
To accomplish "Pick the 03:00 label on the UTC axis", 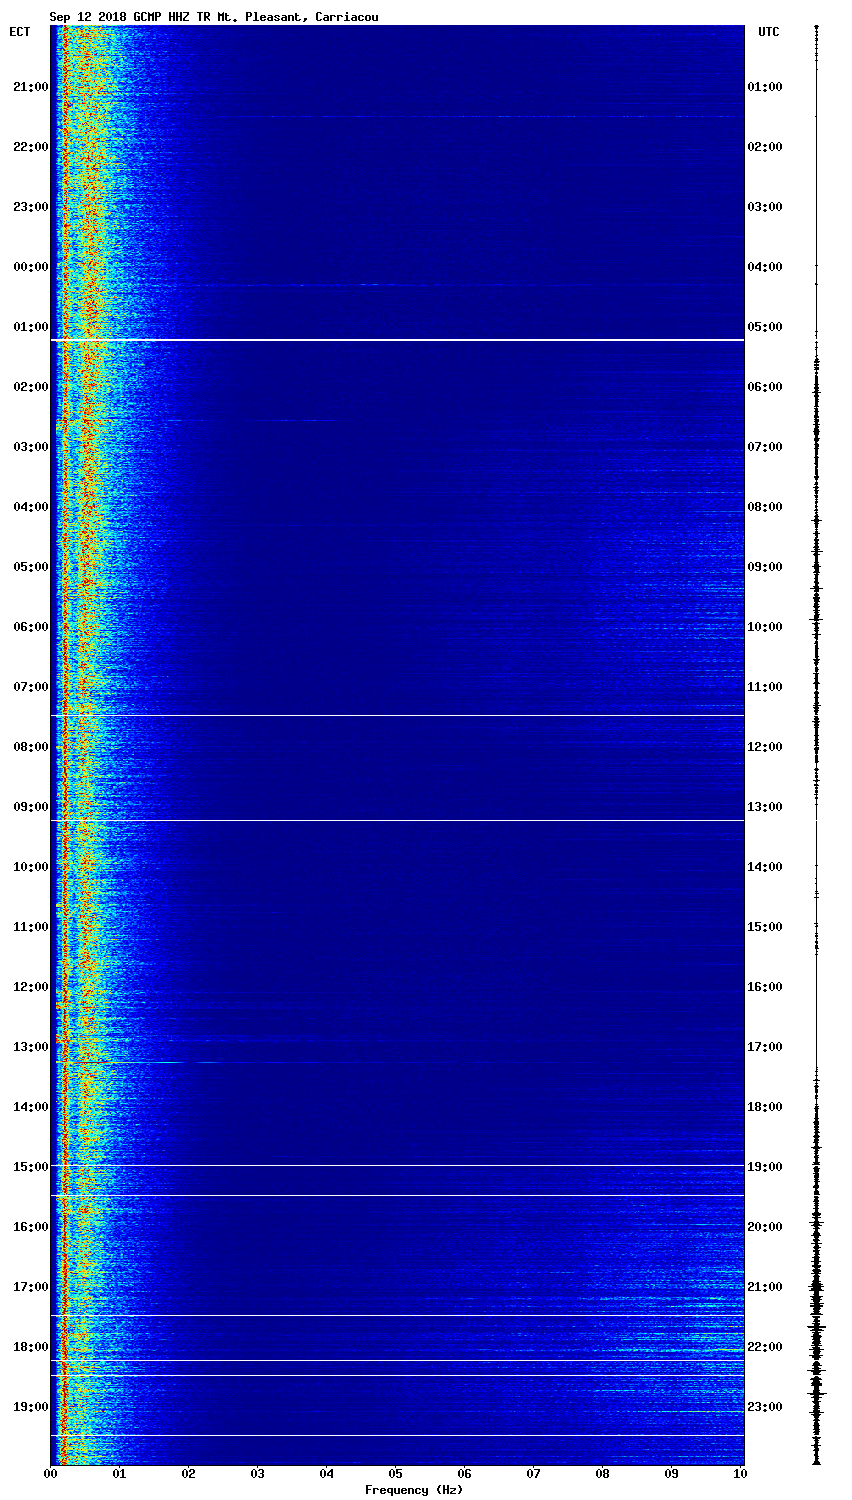I will (x=765, y=207).
